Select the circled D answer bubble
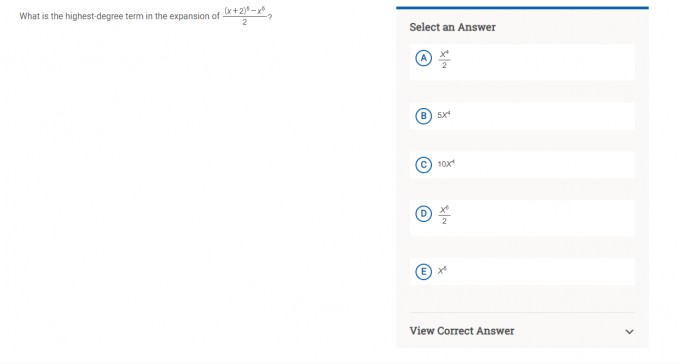 point(423,214)
